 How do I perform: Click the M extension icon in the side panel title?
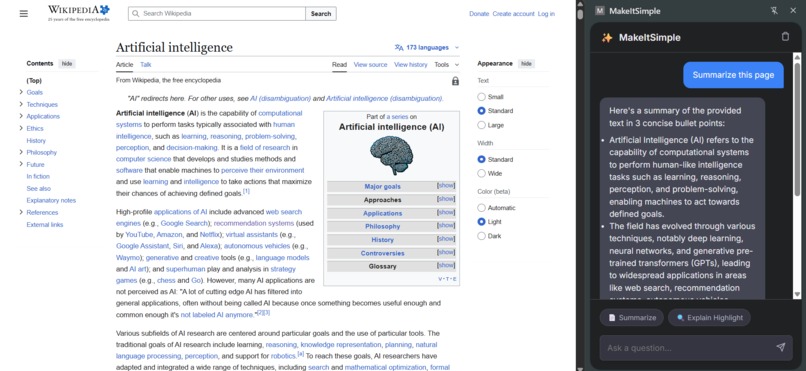click(599, 11)
